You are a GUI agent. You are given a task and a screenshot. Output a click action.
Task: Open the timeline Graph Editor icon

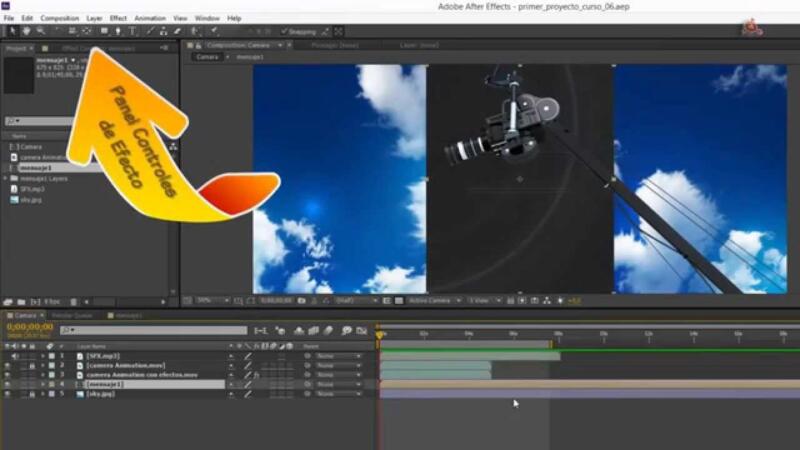tap(362, 331)
